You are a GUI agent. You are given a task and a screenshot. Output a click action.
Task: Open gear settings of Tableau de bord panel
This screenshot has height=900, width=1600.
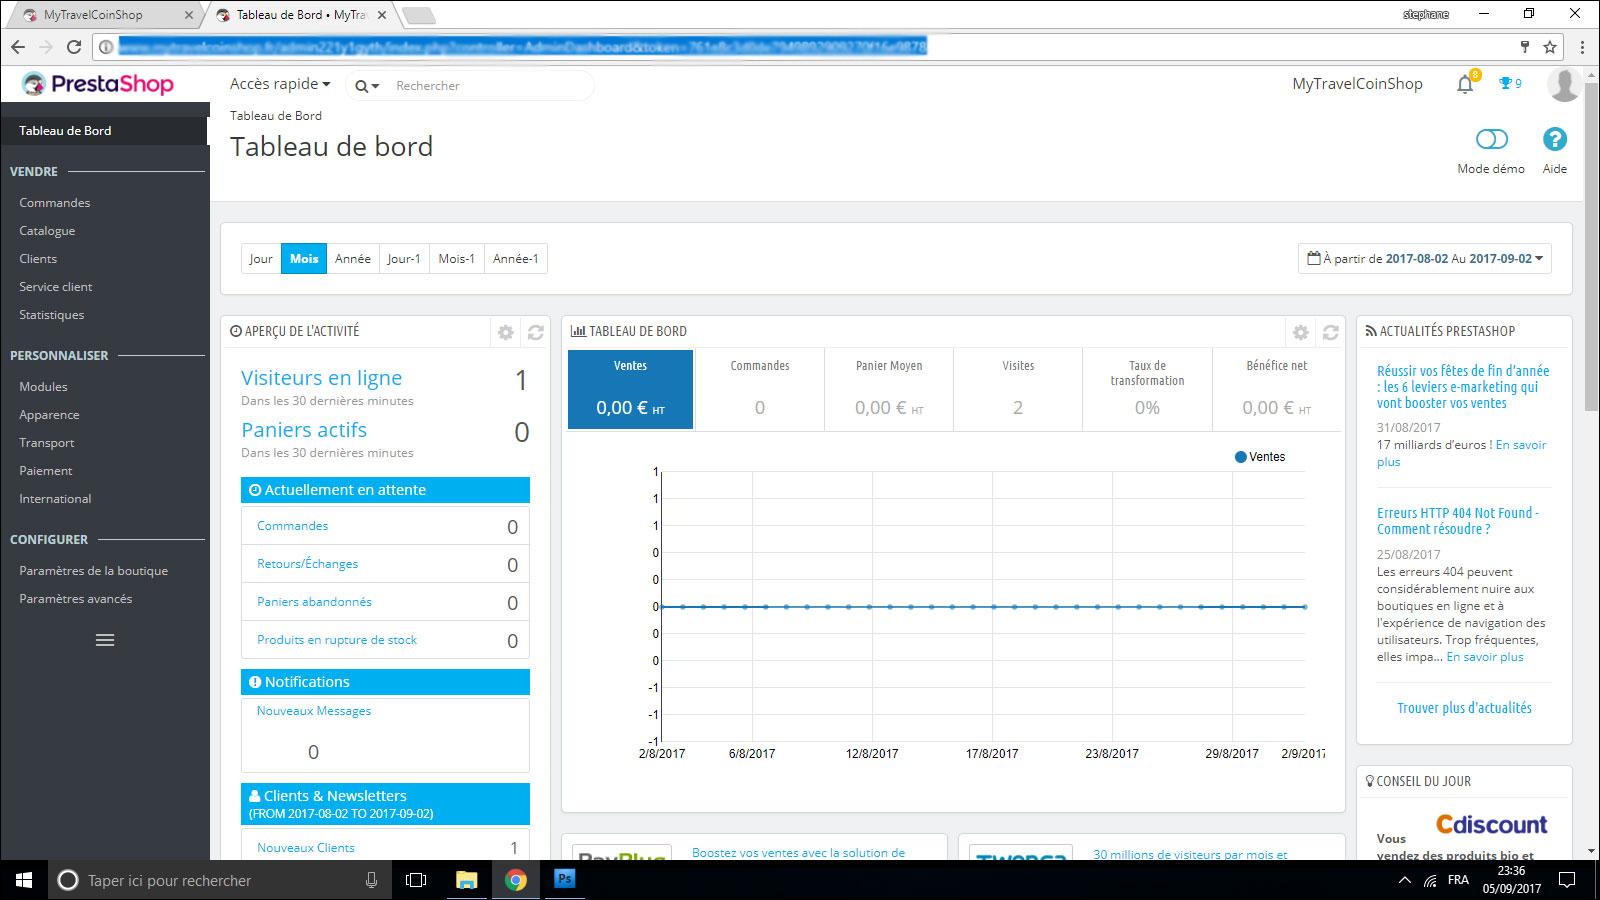pos(1300,332)
